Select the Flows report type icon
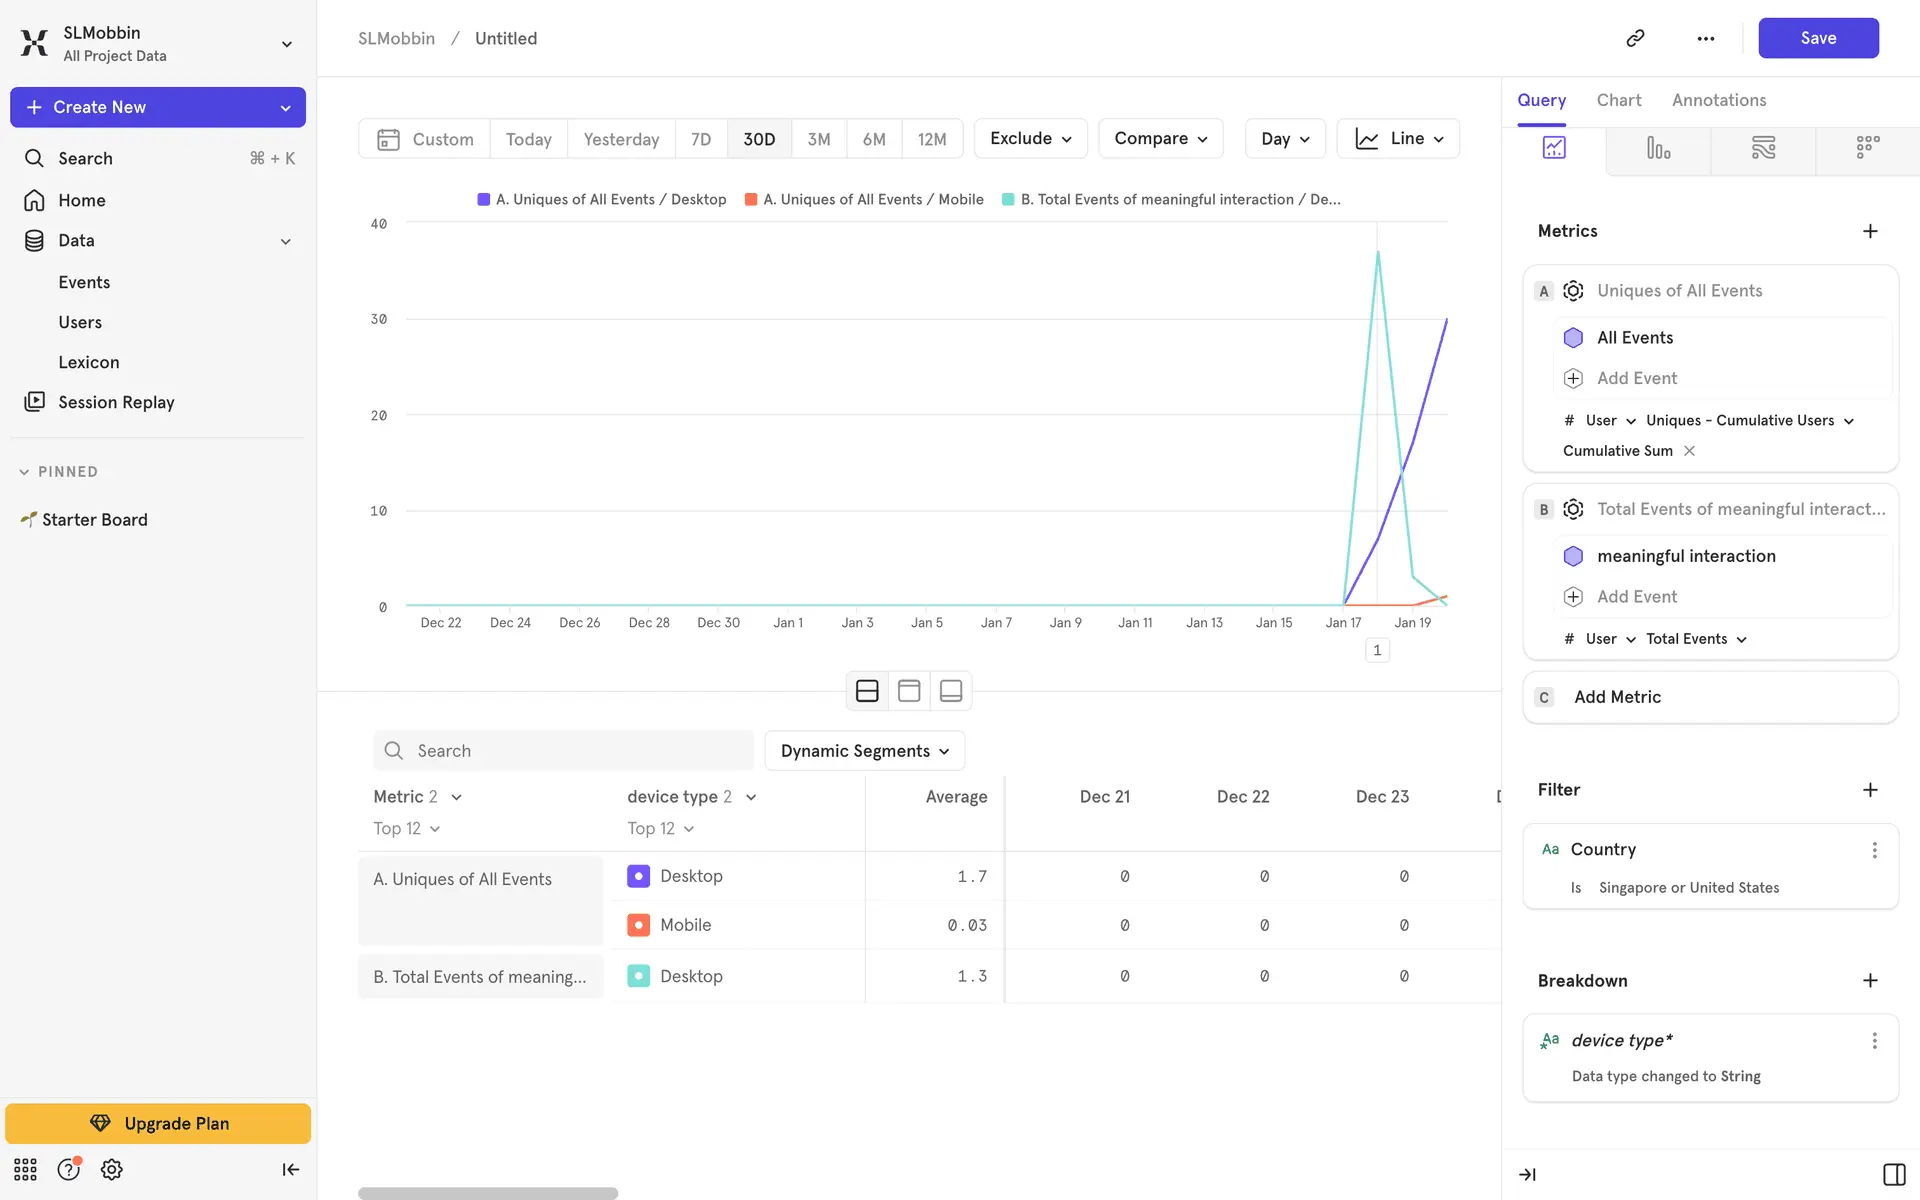The width and height of the screenshot is (1920, 1200). tap(1763, 148)
